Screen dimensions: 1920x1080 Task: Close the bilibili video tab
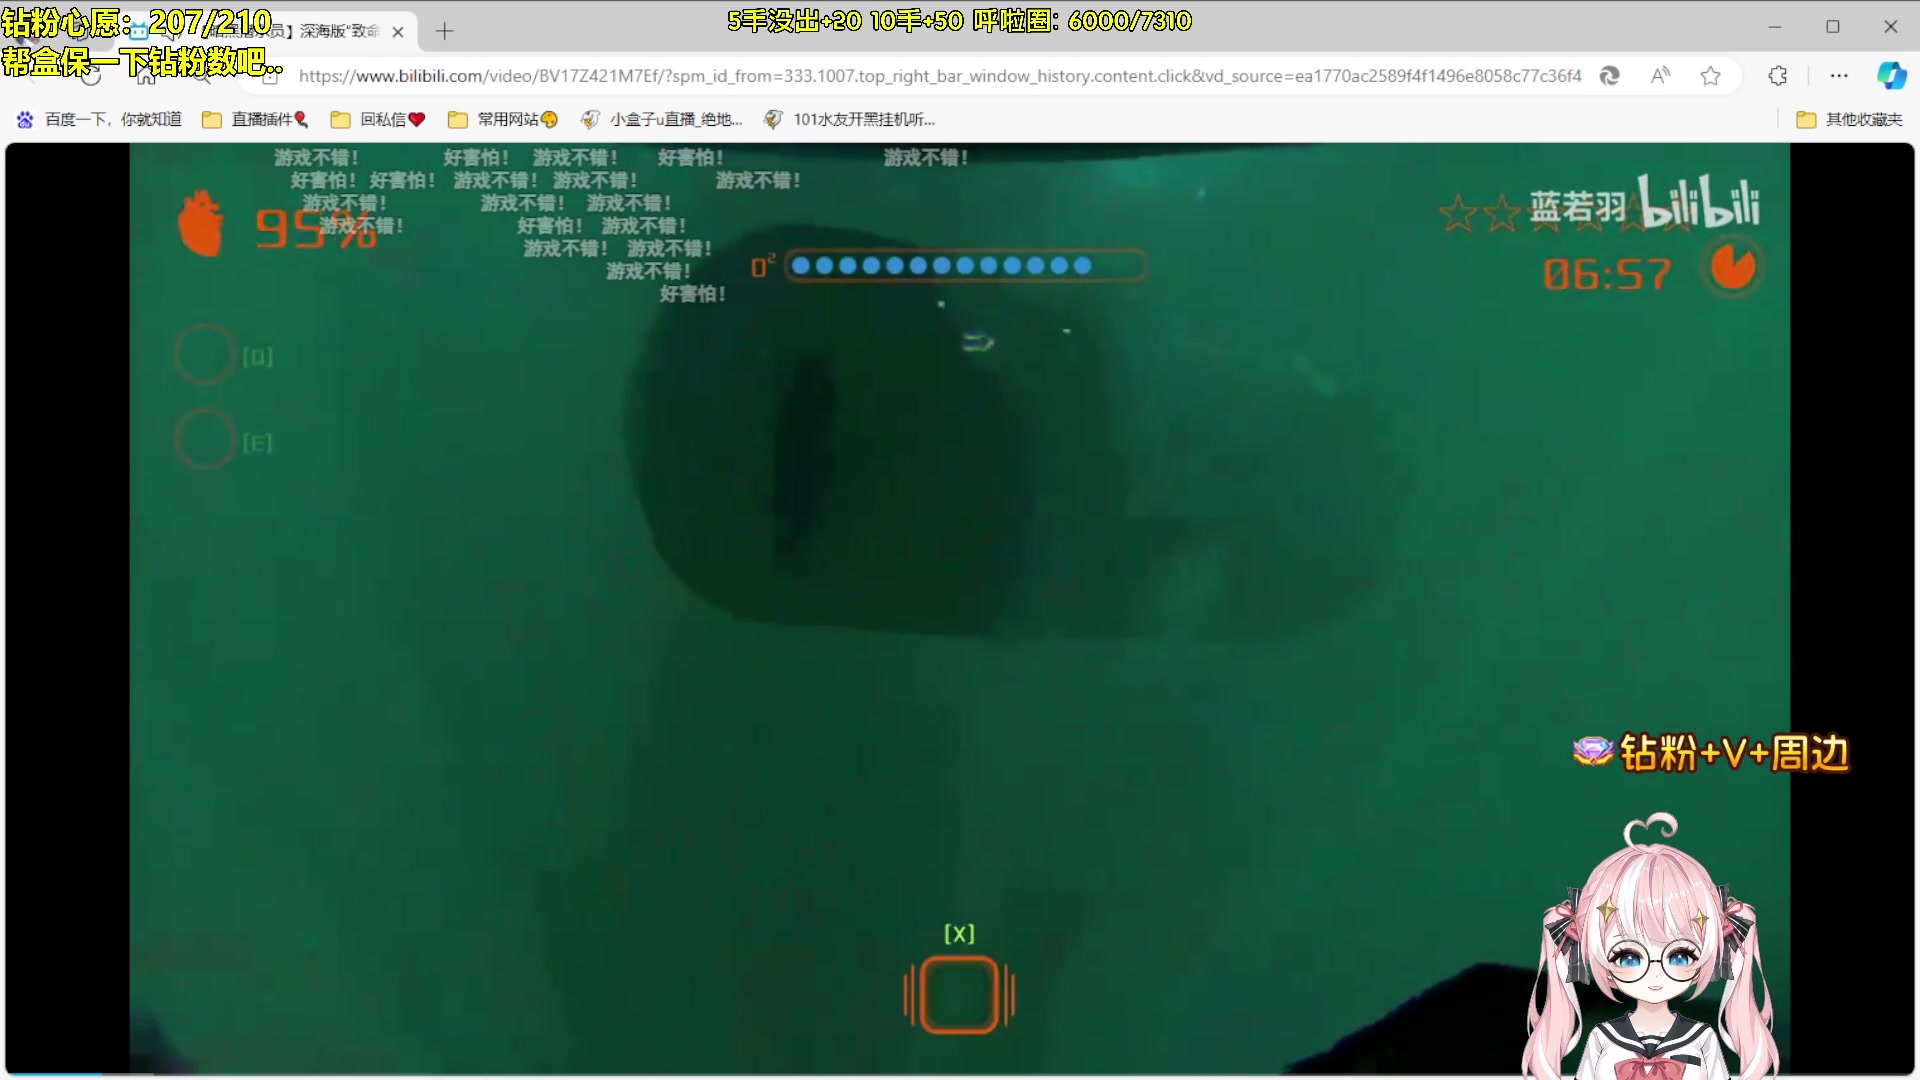[x=398, y=32]
